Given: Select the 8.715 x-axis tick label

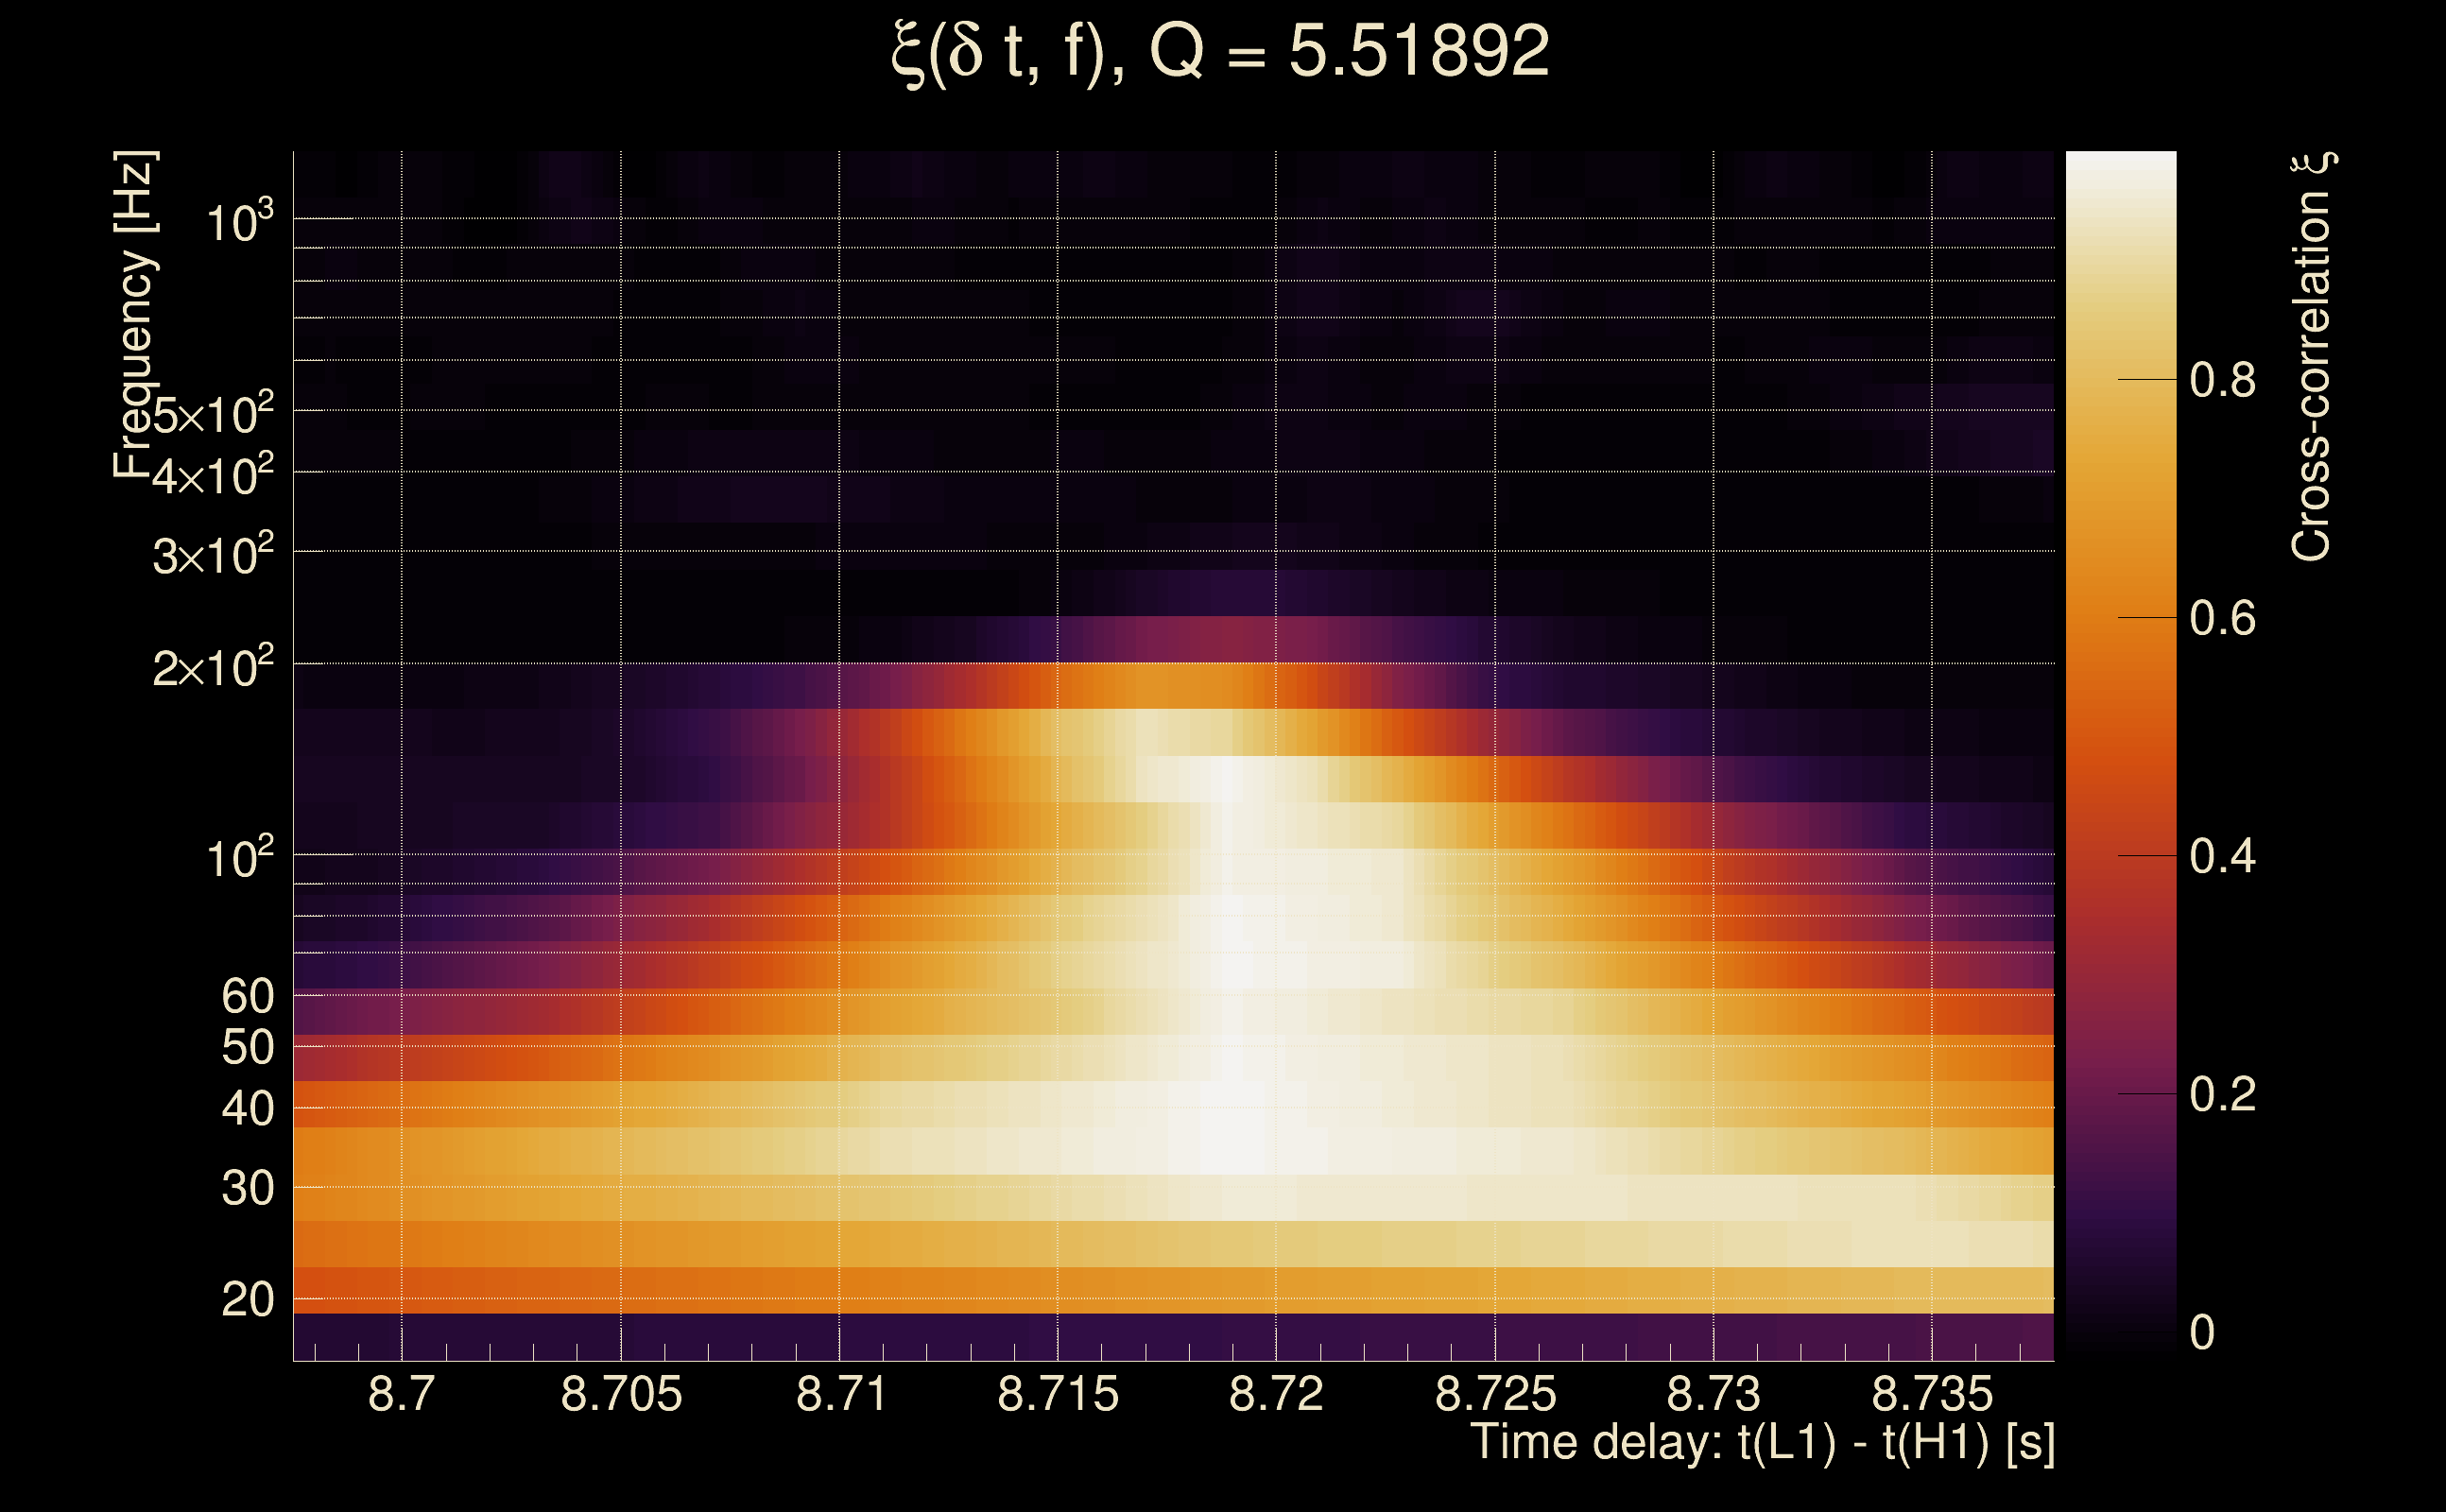Looking at the screenshot, I should coord(1058,1394).
